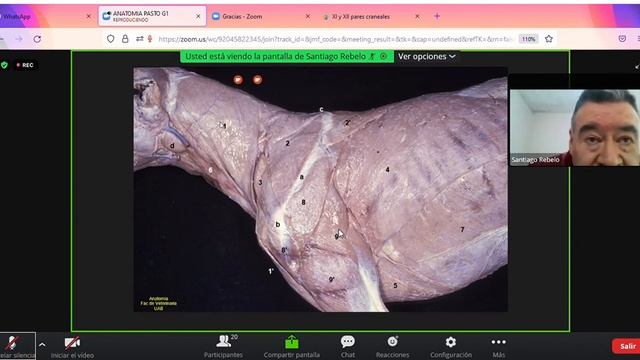The image size is (640, 360).
Task: Click the second orange annotation marker
Action: (257, 80)
